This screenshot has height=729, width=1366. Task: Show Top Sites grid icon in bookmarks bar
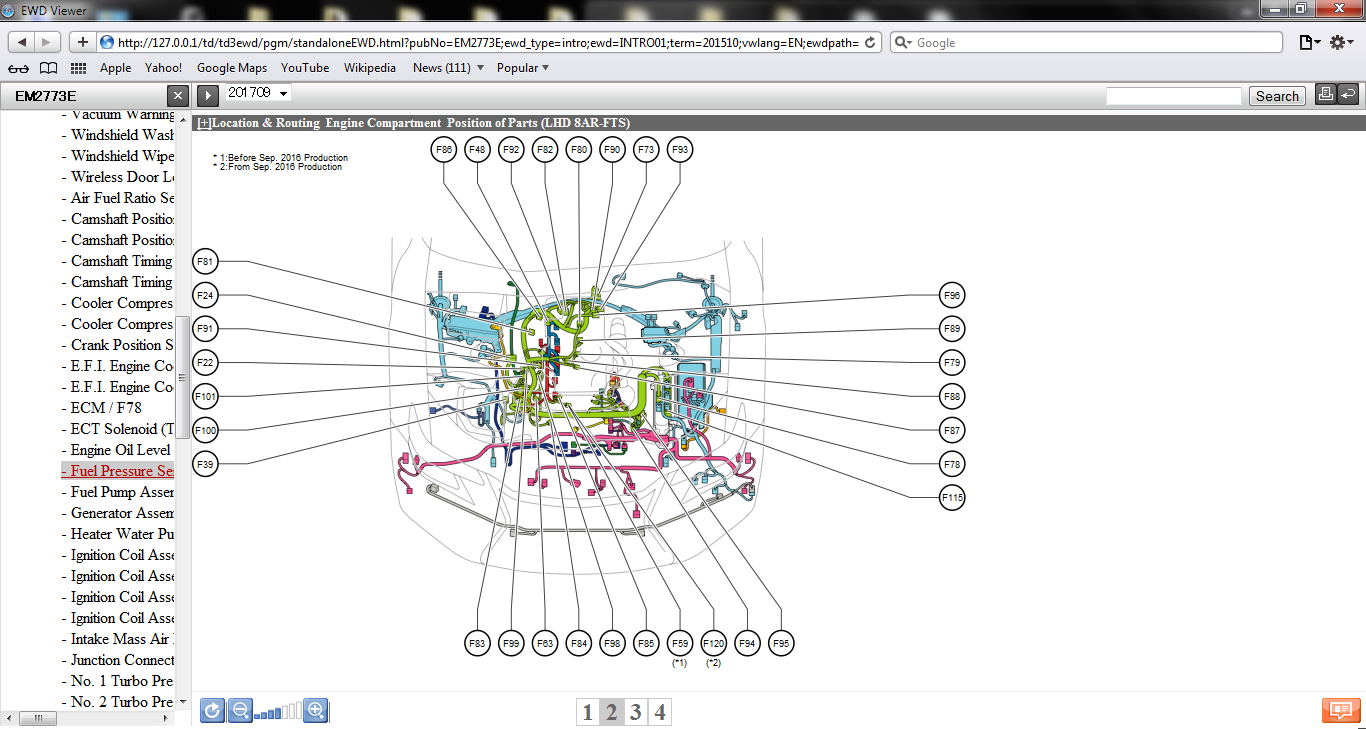pyautogui.click(x=78, y=68)
